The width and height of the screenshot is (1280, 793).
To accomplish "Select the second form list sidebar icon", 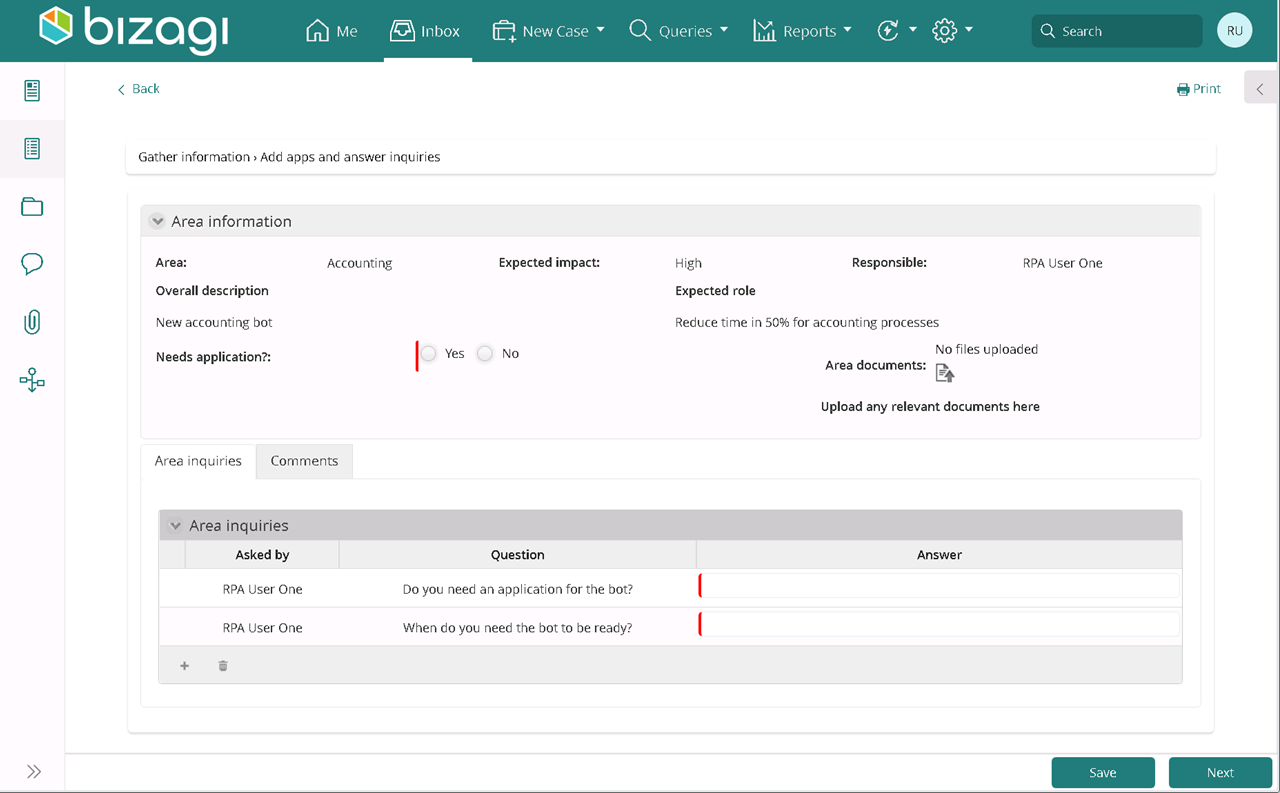I will (x=32, y=149).
